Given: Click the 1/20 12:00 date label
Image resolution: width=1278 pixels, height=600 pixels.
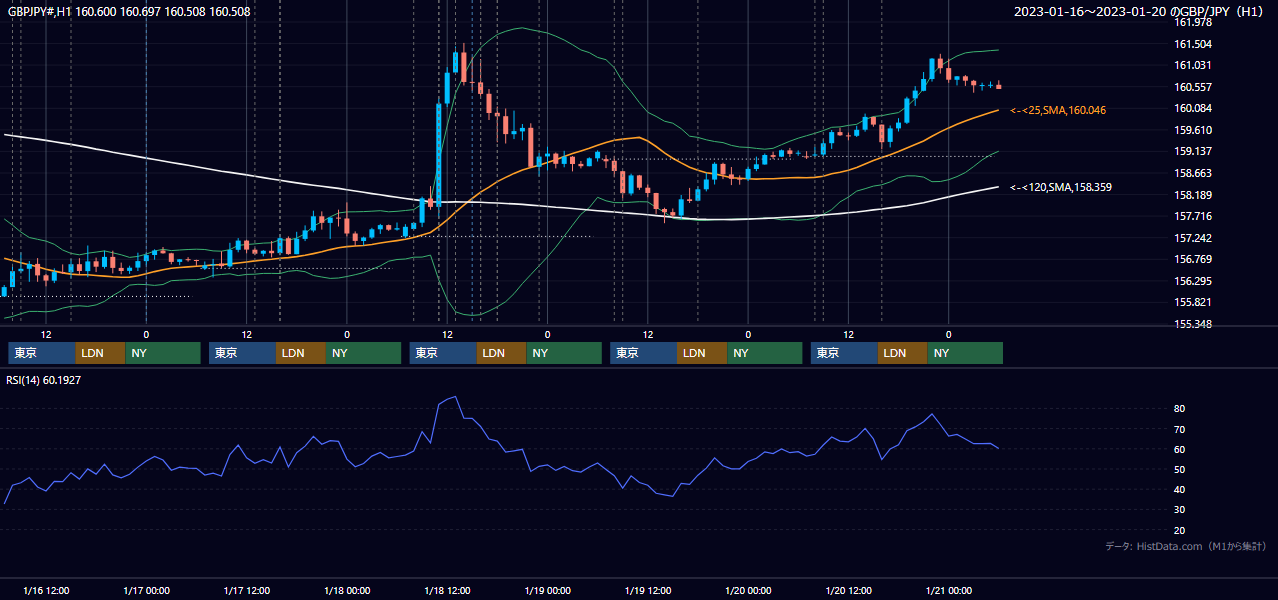Looking at the screenshot, I should tap(849, 590).
